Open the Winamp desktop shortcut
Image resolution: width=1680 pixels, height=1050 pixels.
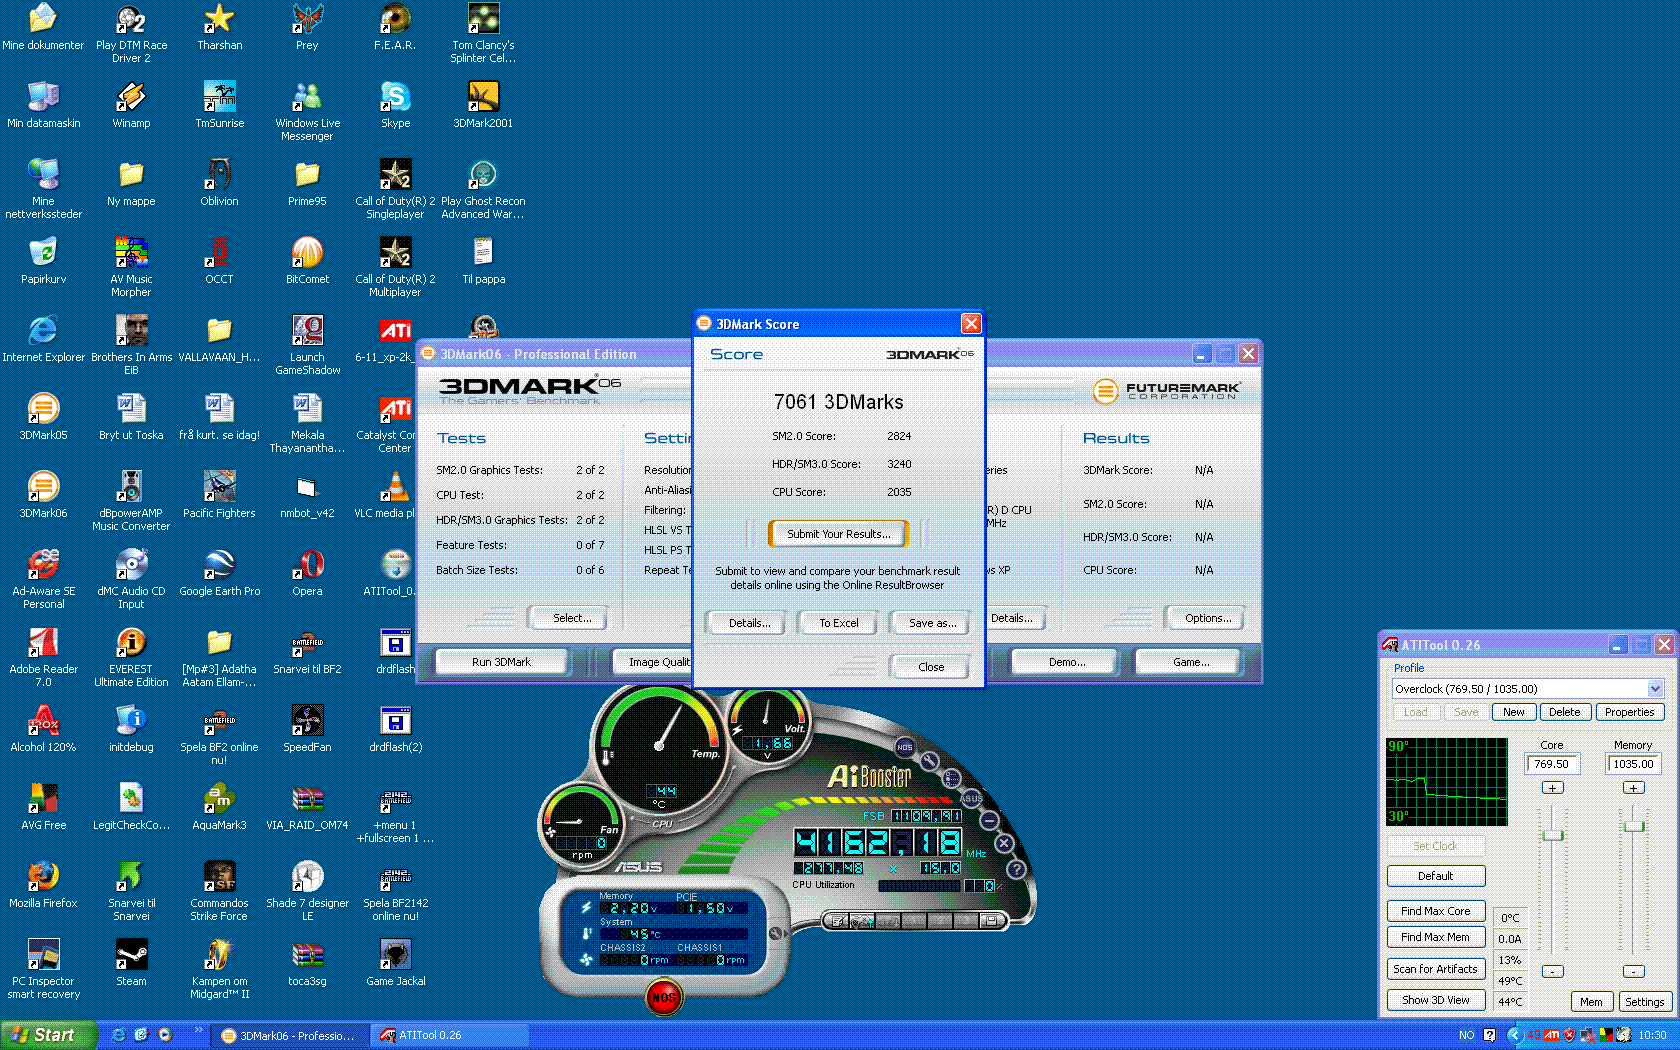point(131,105)
